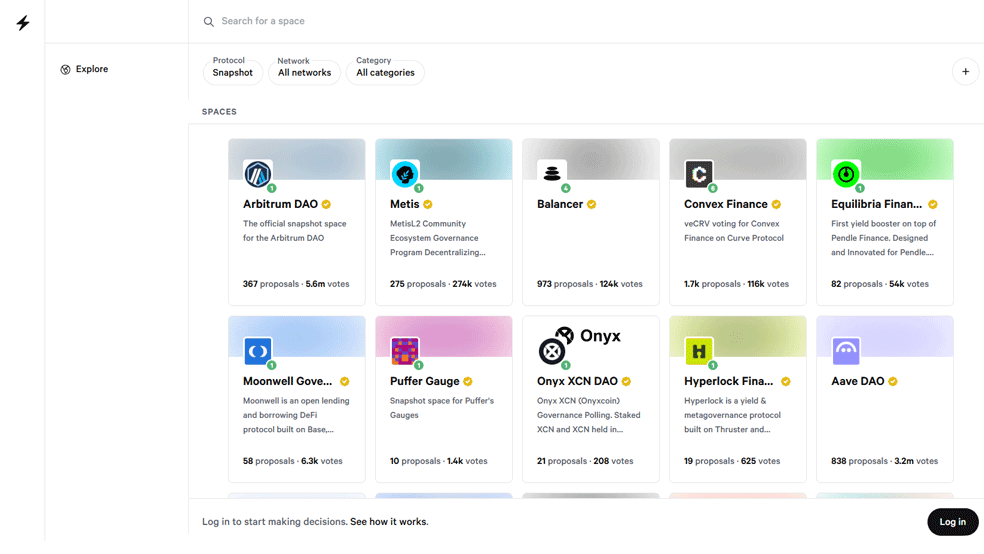Image resolution: width=984 pixels, height=554 pixels.
Task: Open the See how it works link
Action: tap(389, 522)
